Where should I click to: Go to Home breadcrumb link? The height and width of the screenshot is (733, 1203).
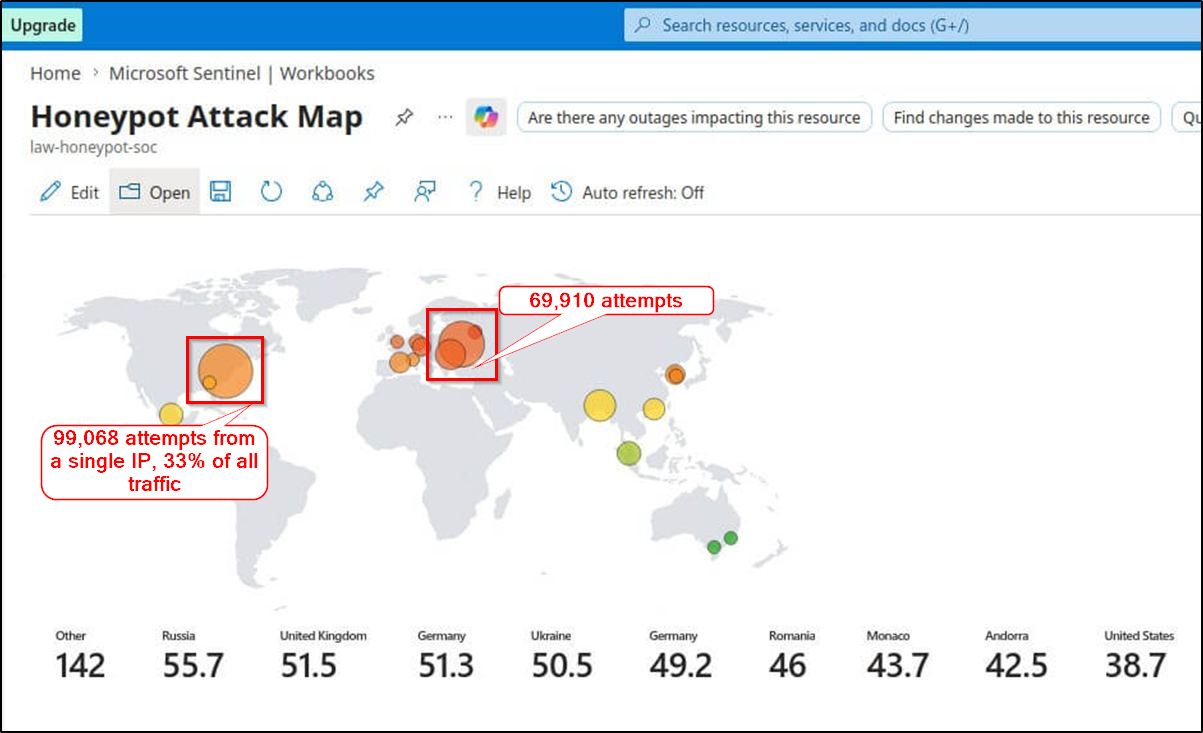coord(55,73)
